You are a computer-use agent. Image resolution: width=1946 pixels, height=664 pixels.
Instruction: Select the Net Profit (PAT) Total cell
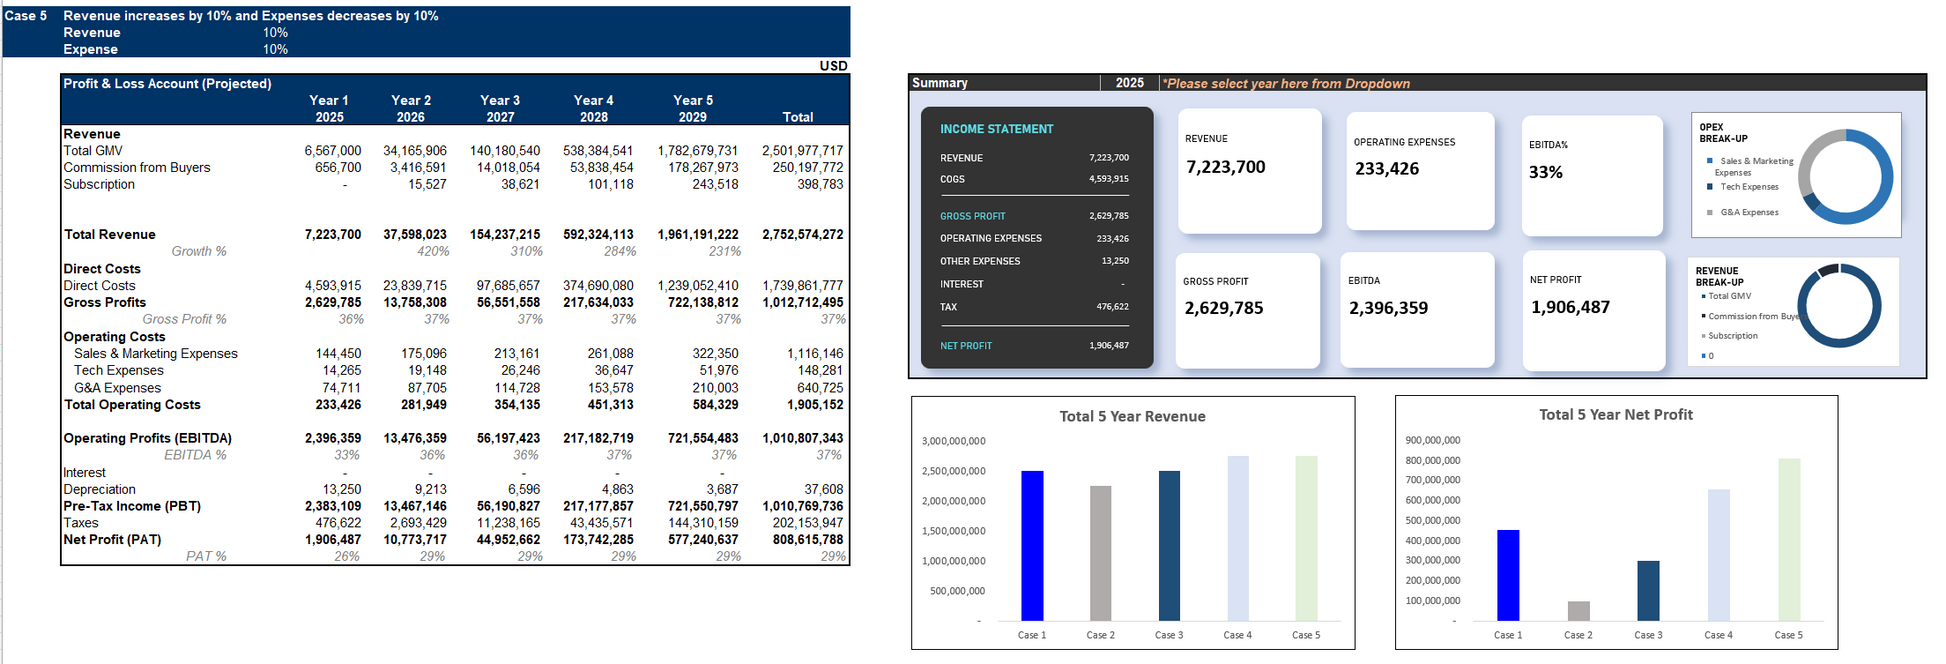coord(802,540)
